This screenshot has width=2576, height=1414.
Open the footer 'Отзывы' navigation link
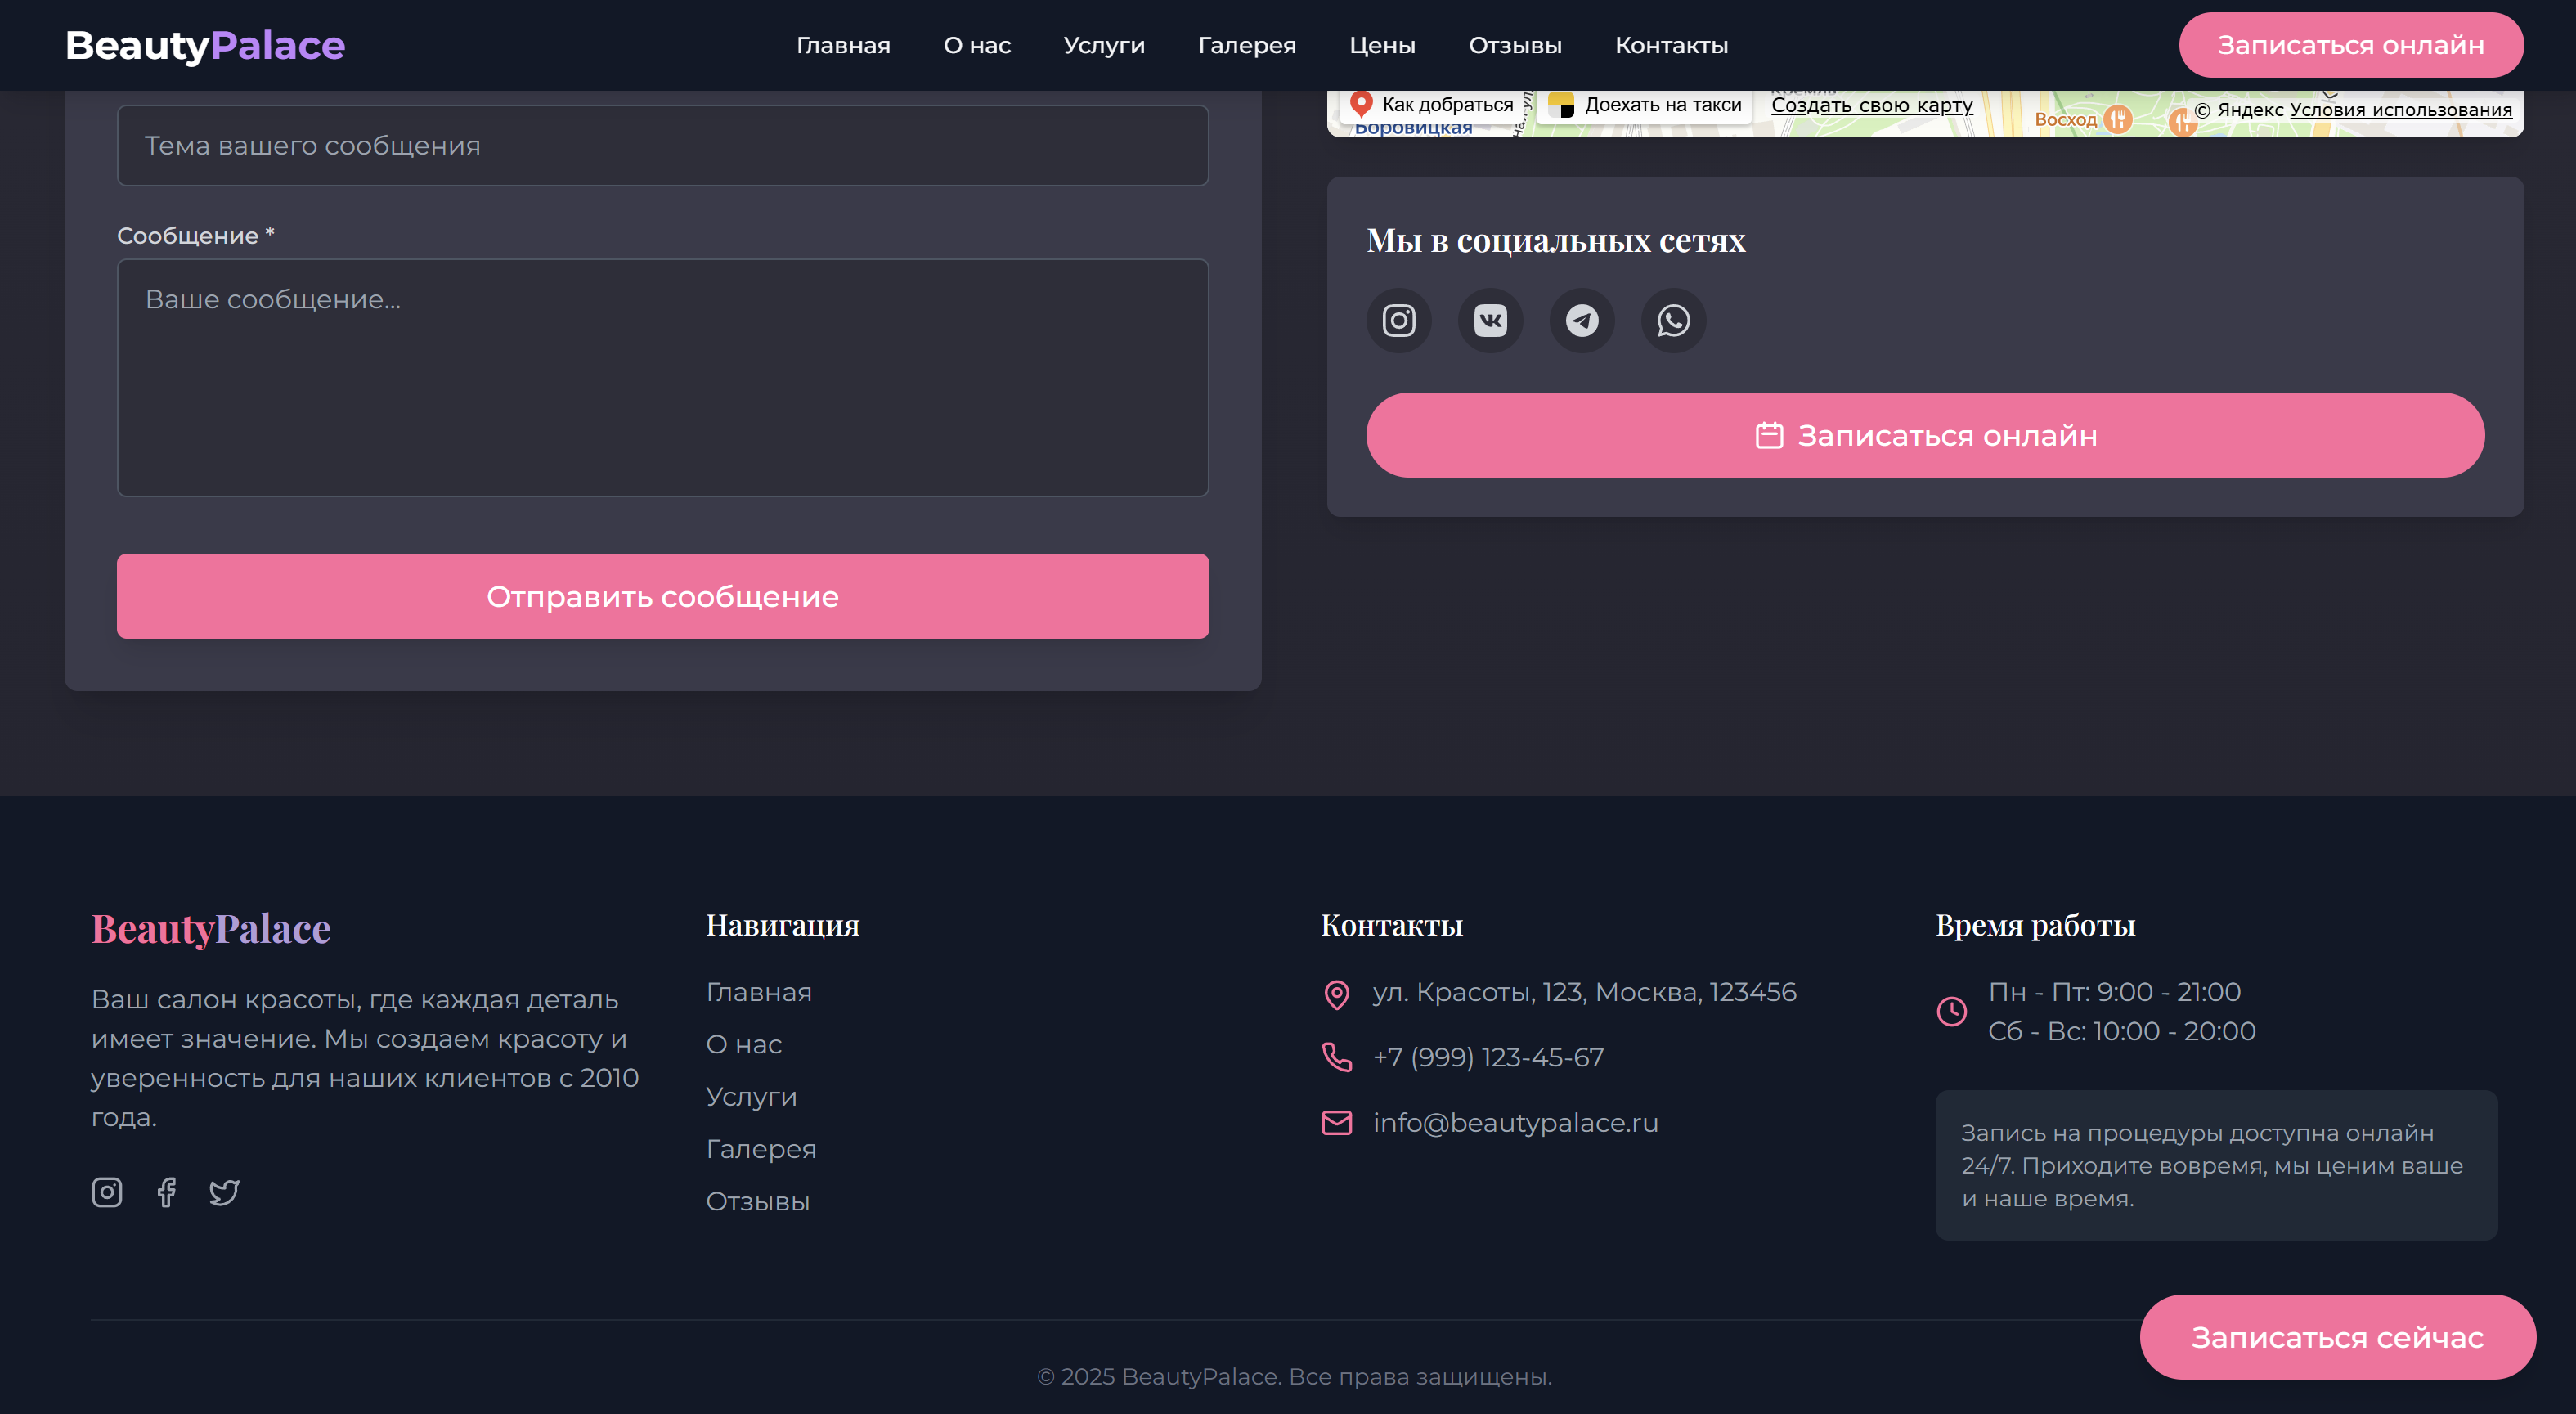click(757, 1201)
